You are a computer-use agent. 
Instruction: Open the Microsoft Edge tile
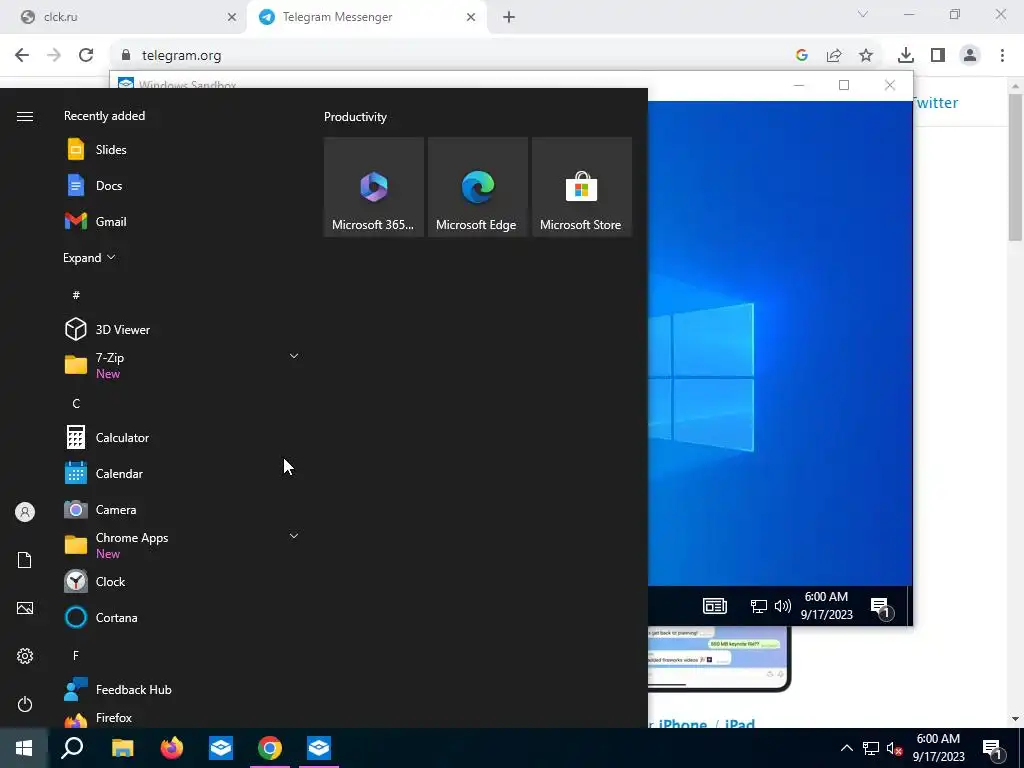tap(477, 187)
